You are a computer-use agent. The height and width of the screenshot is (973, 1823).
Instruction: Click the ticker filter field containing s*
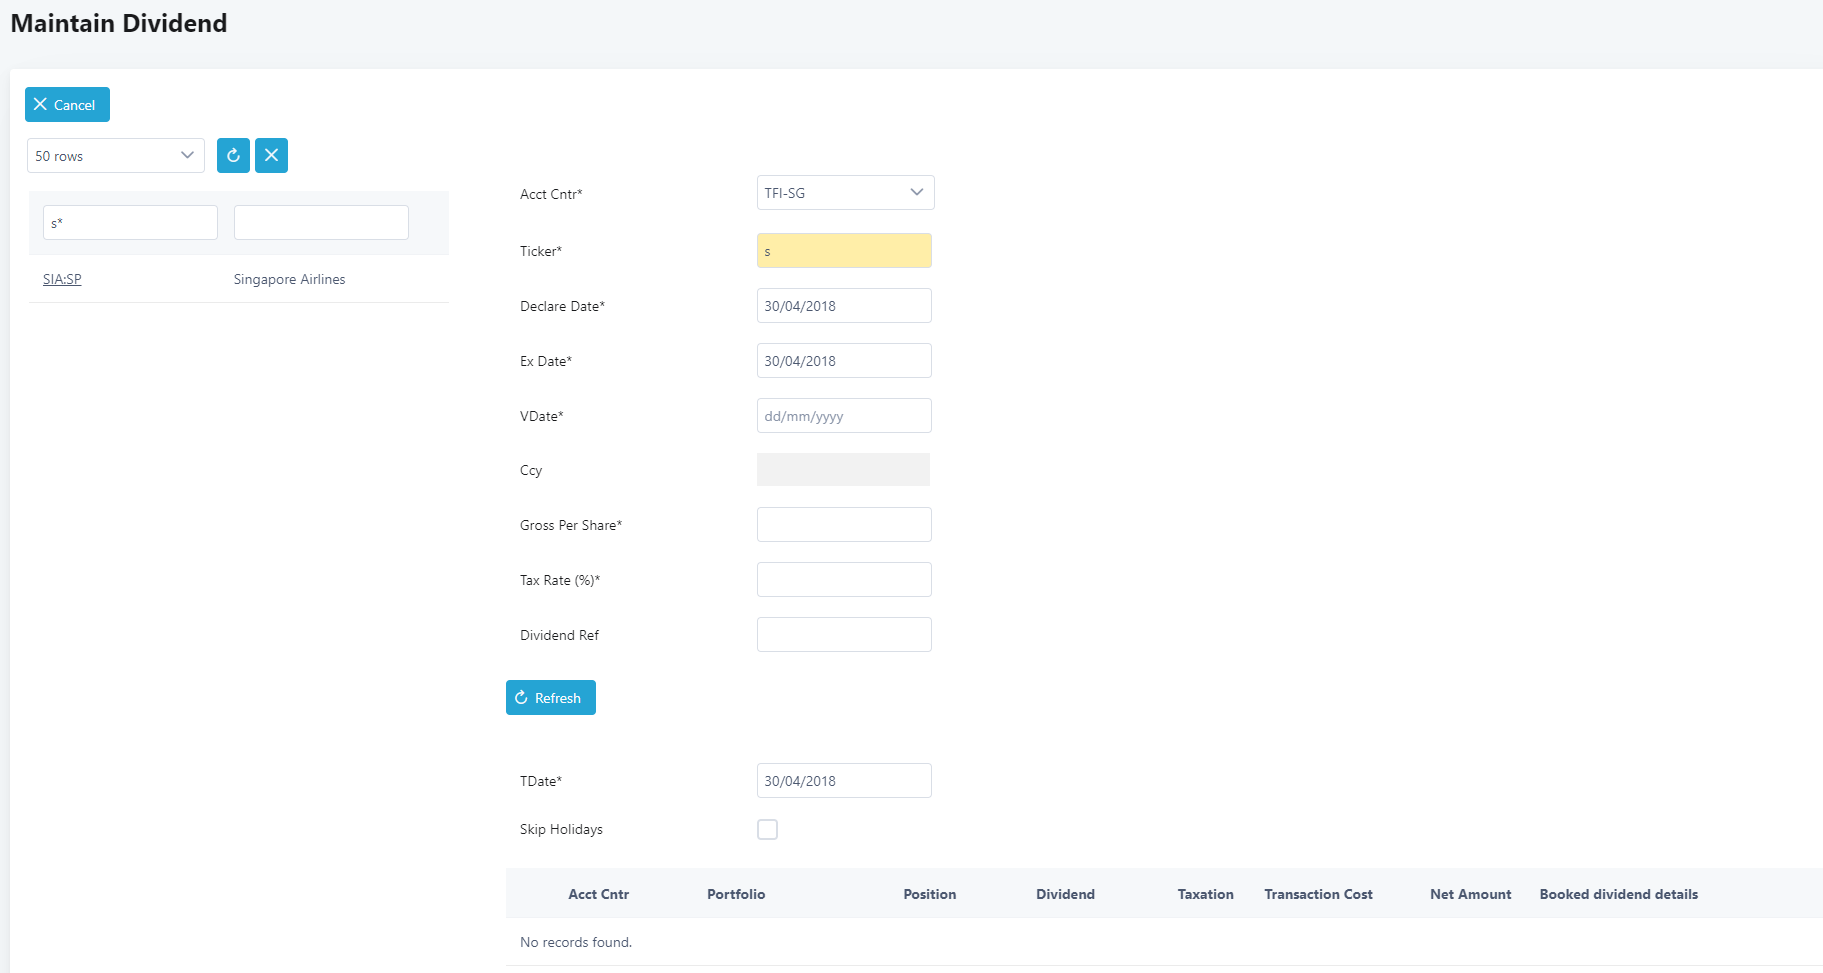130,223
